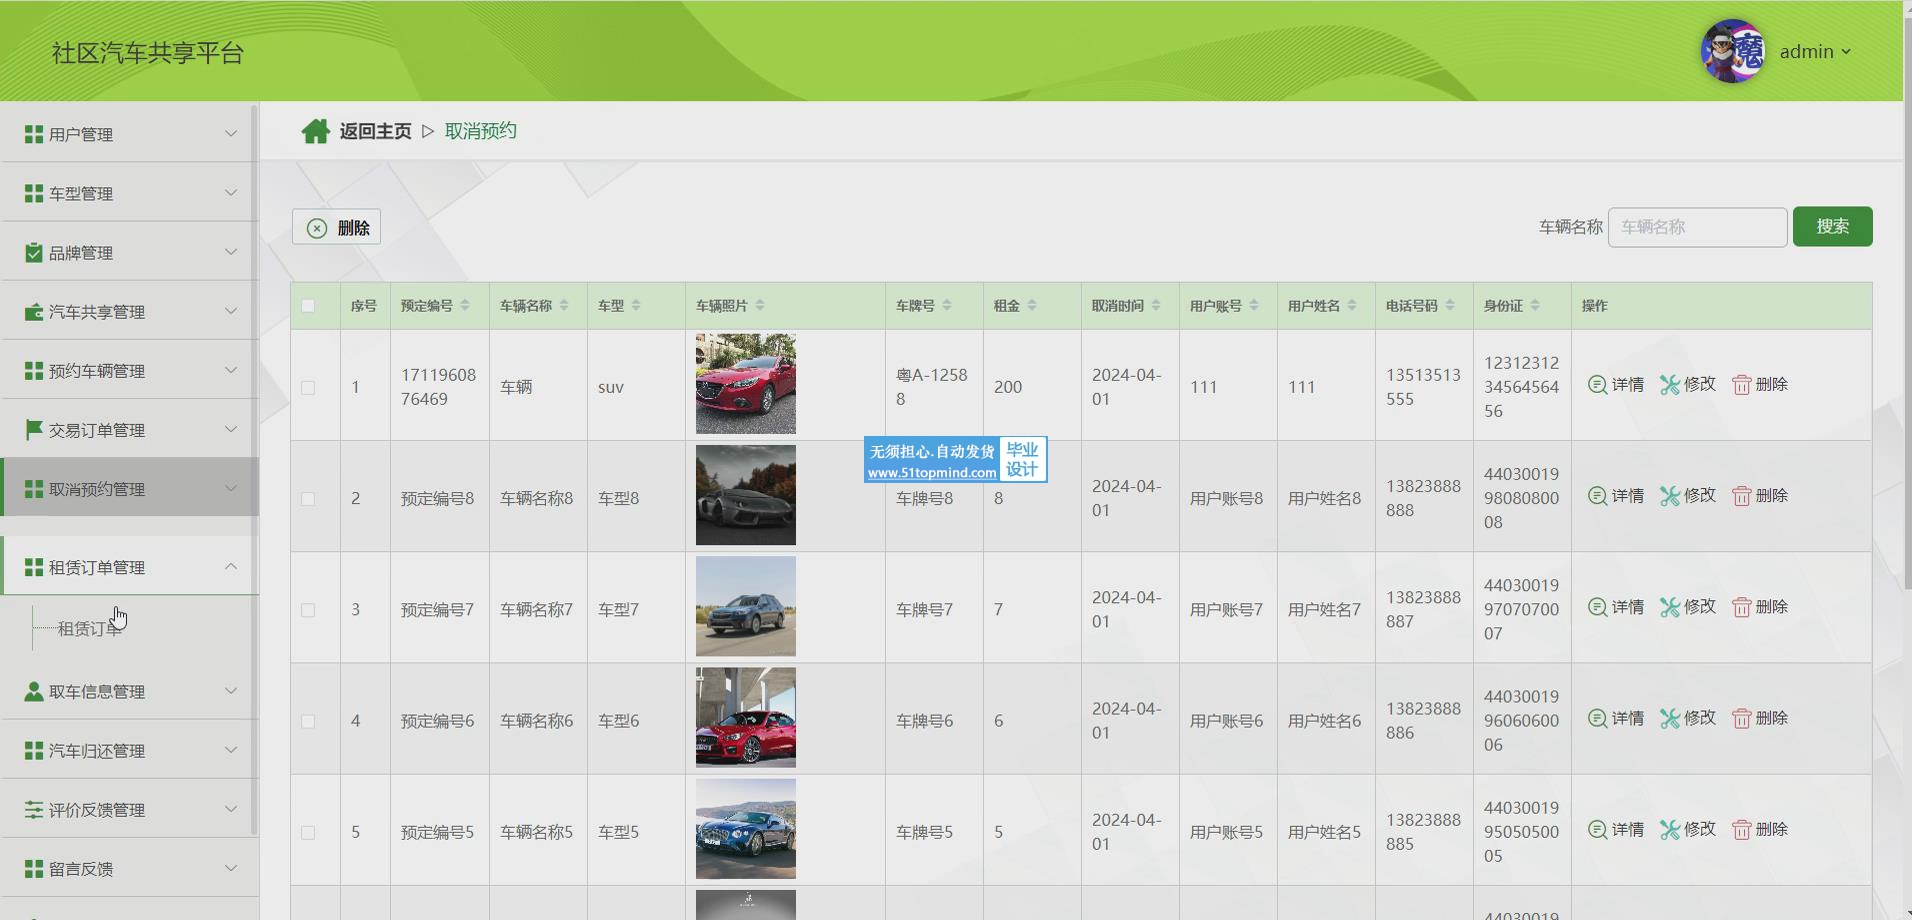
Task: Click the green 搜索 button
Action: 1832,227
